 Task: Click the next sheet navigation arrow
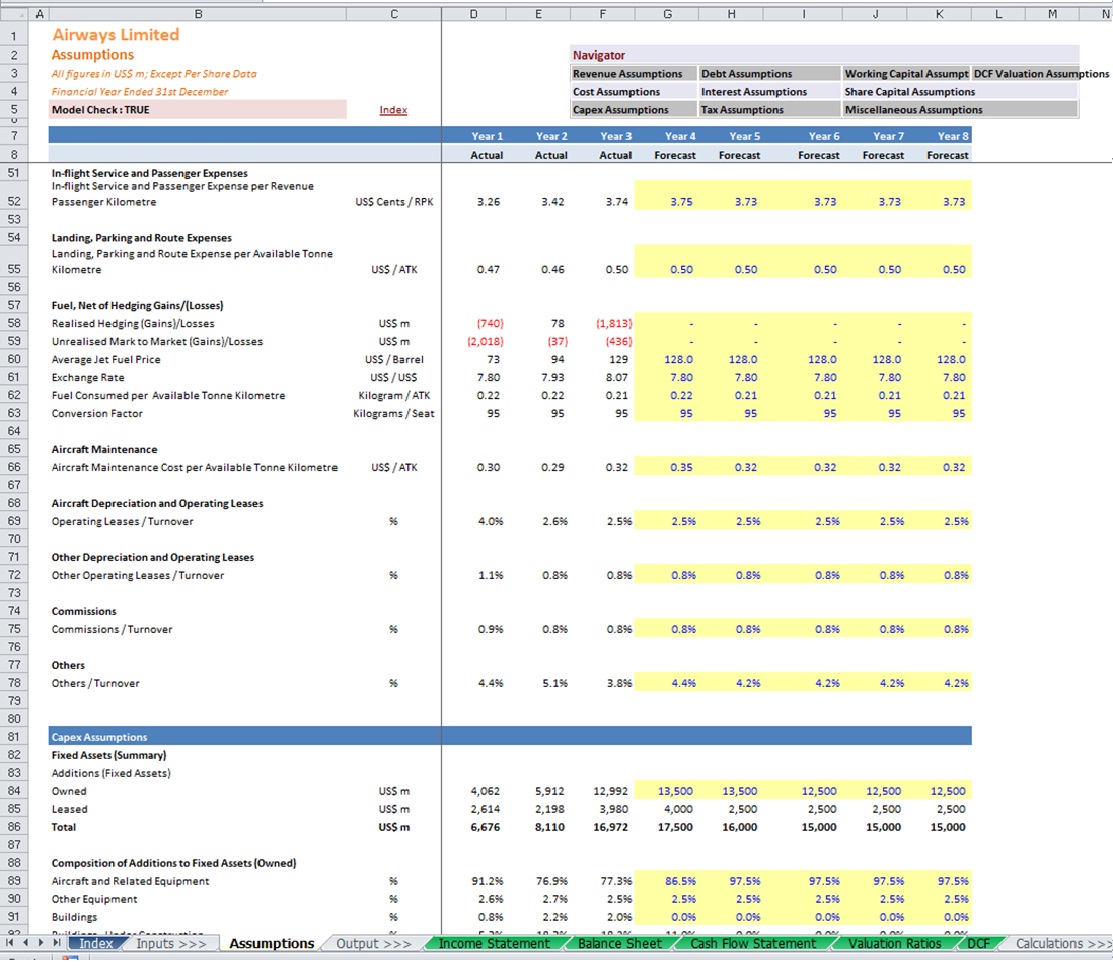click(x=40, y=943)
